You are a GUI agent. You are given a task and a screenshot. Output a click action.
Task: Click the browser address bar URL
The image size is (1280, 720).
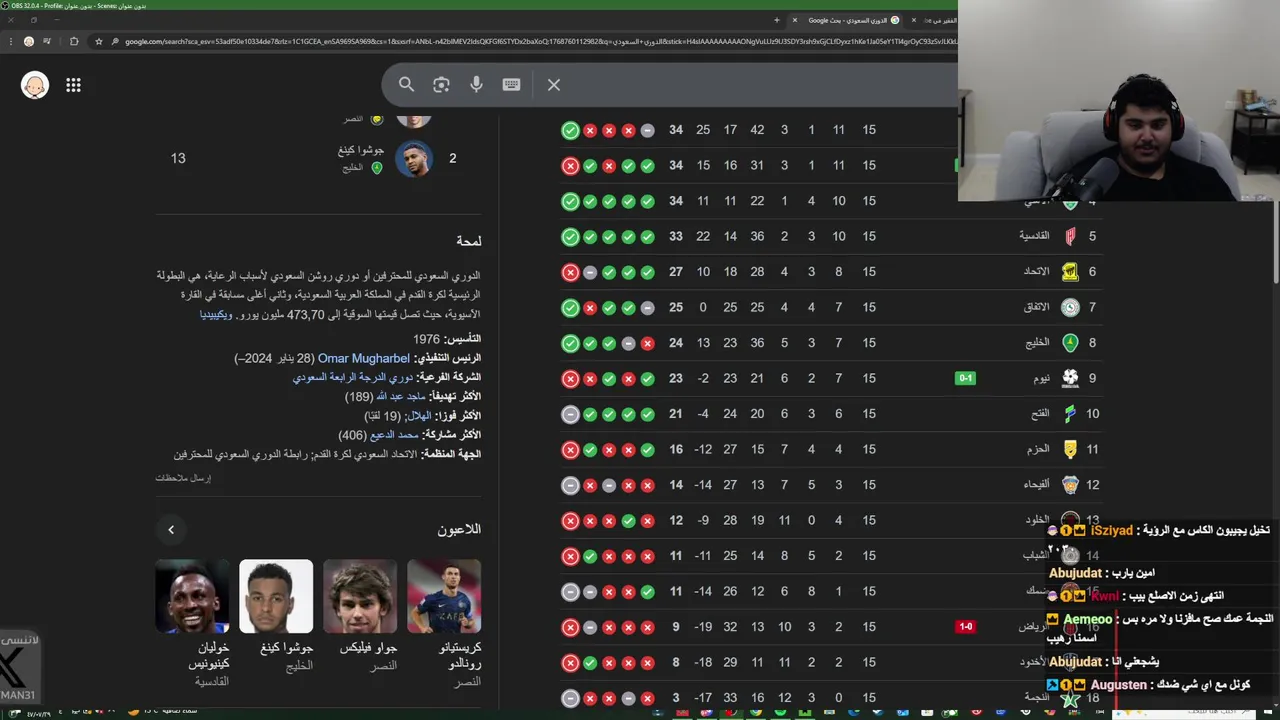540,41
